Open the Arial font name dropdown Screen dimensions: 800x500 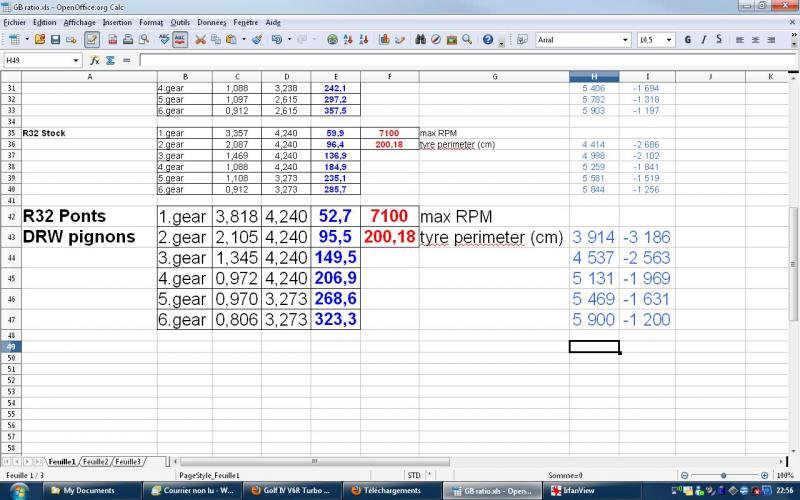pos(626,40)
